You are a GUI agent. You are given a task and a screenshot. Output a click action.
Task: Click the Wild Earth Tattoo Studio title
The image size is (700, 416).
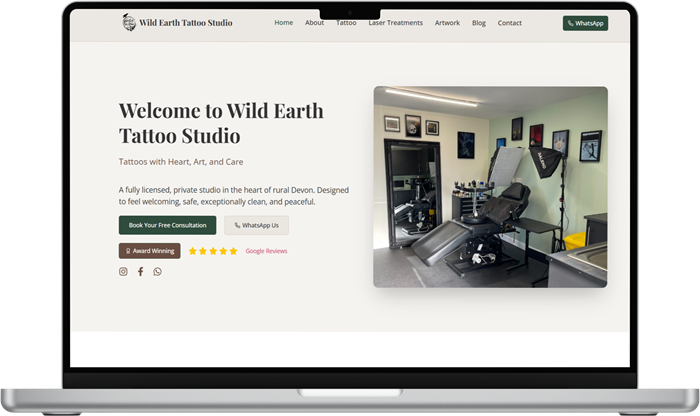click(x=186, y=22)
